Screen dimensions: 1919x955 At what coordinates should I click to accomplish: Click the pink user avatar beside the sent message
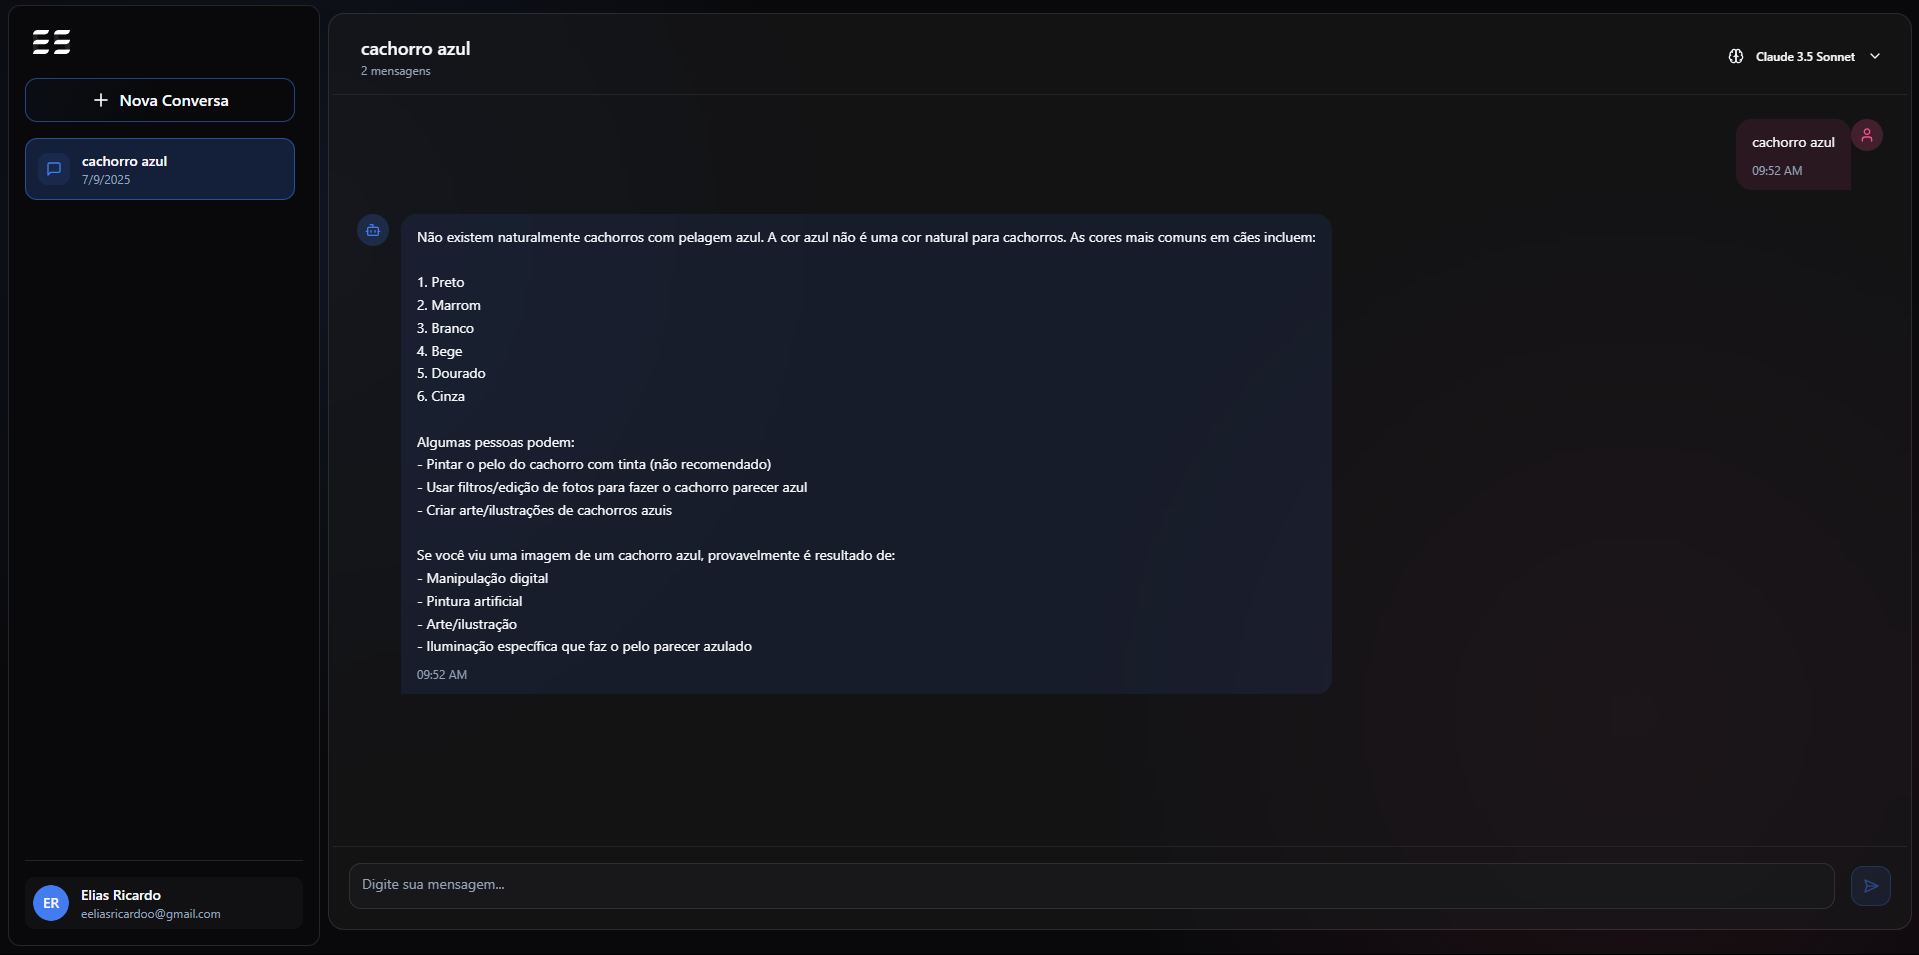click(x=1867, y=135)
